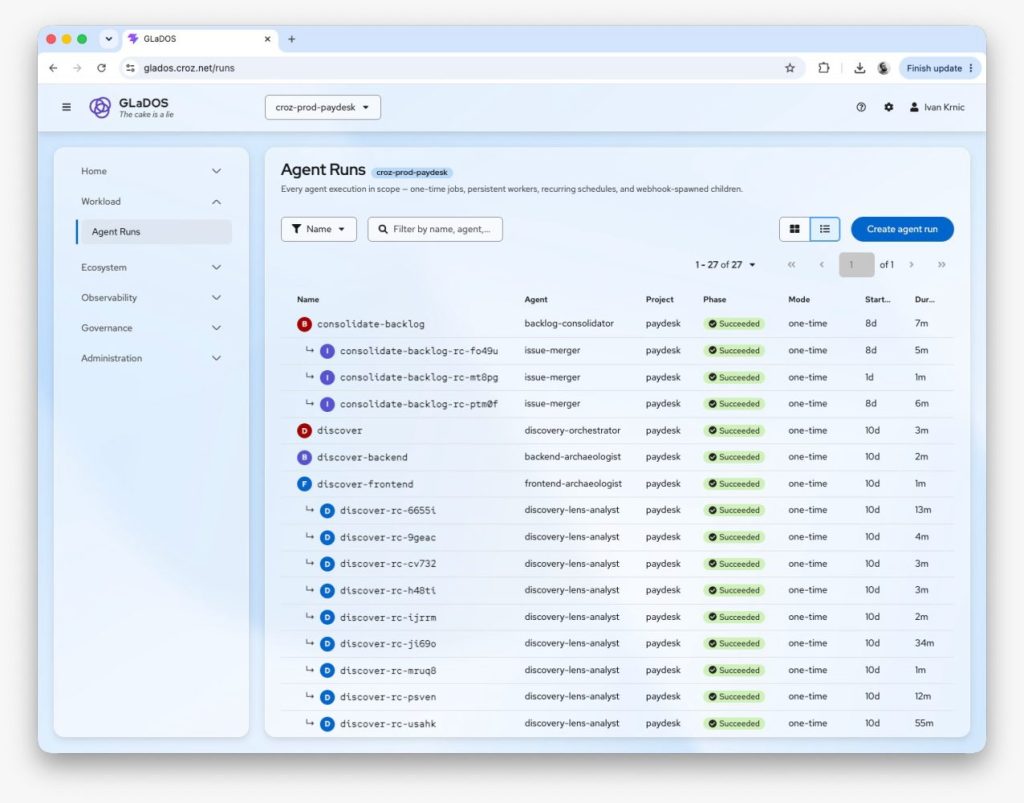Click the search magnifier icon in the filter box
The height and width of the screenshot is (803, 1024).
click(x=383, y=229)
